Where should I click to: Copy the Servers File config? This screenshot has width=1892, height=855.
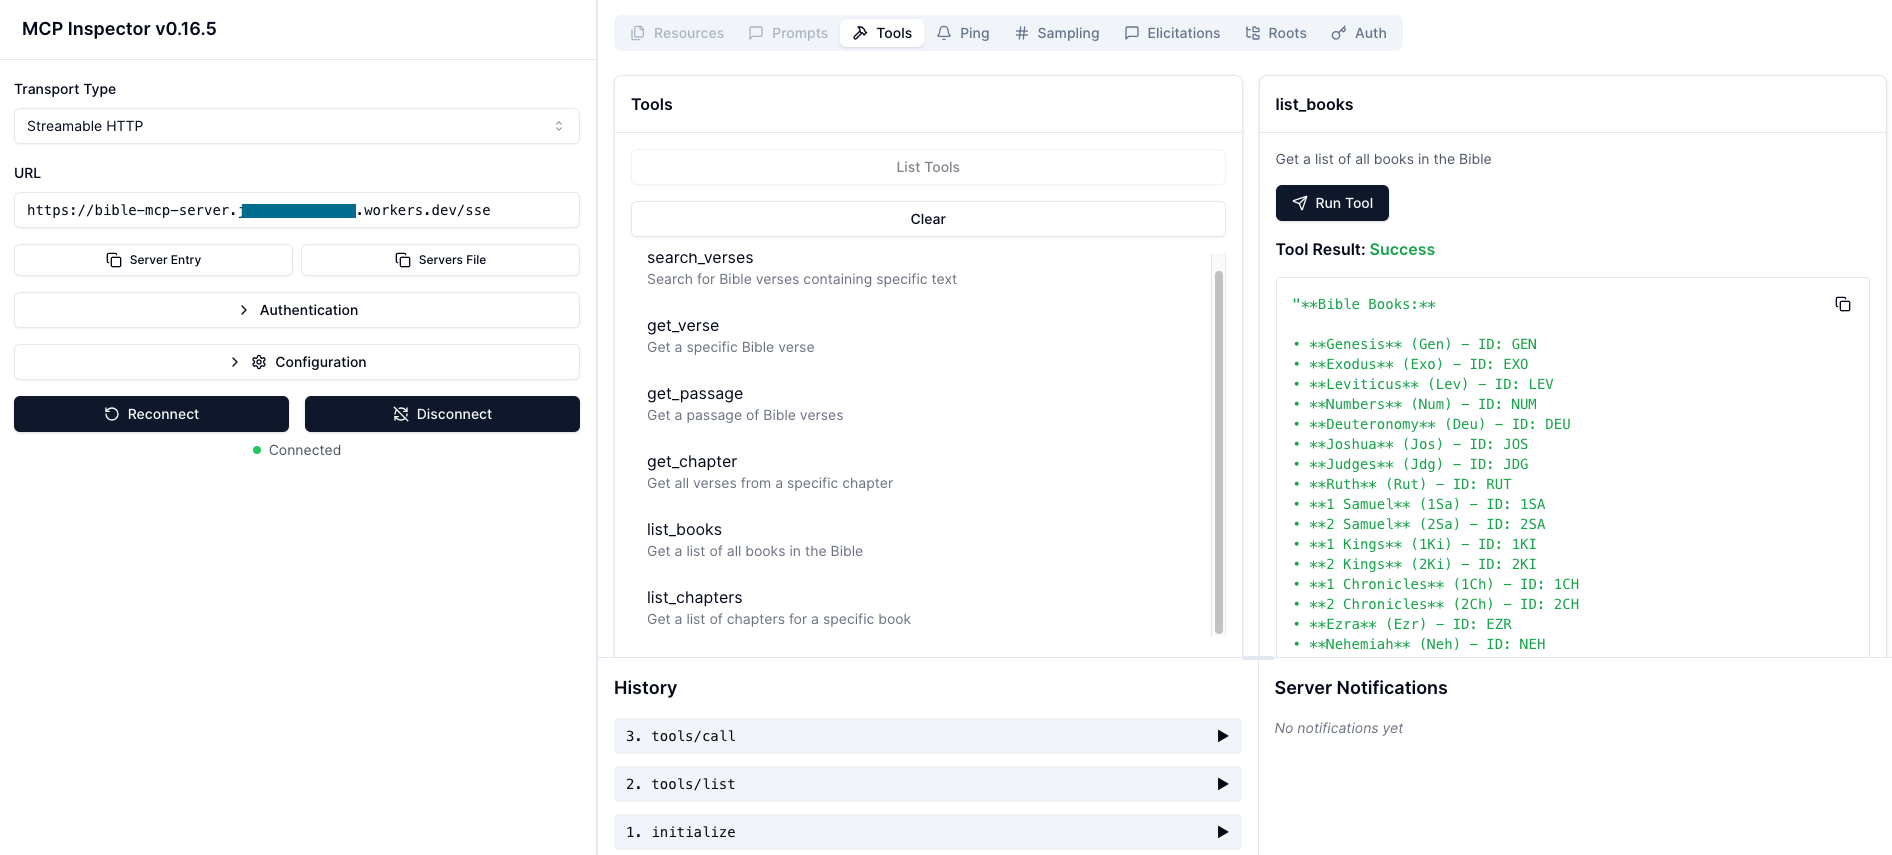pos(440,260)
